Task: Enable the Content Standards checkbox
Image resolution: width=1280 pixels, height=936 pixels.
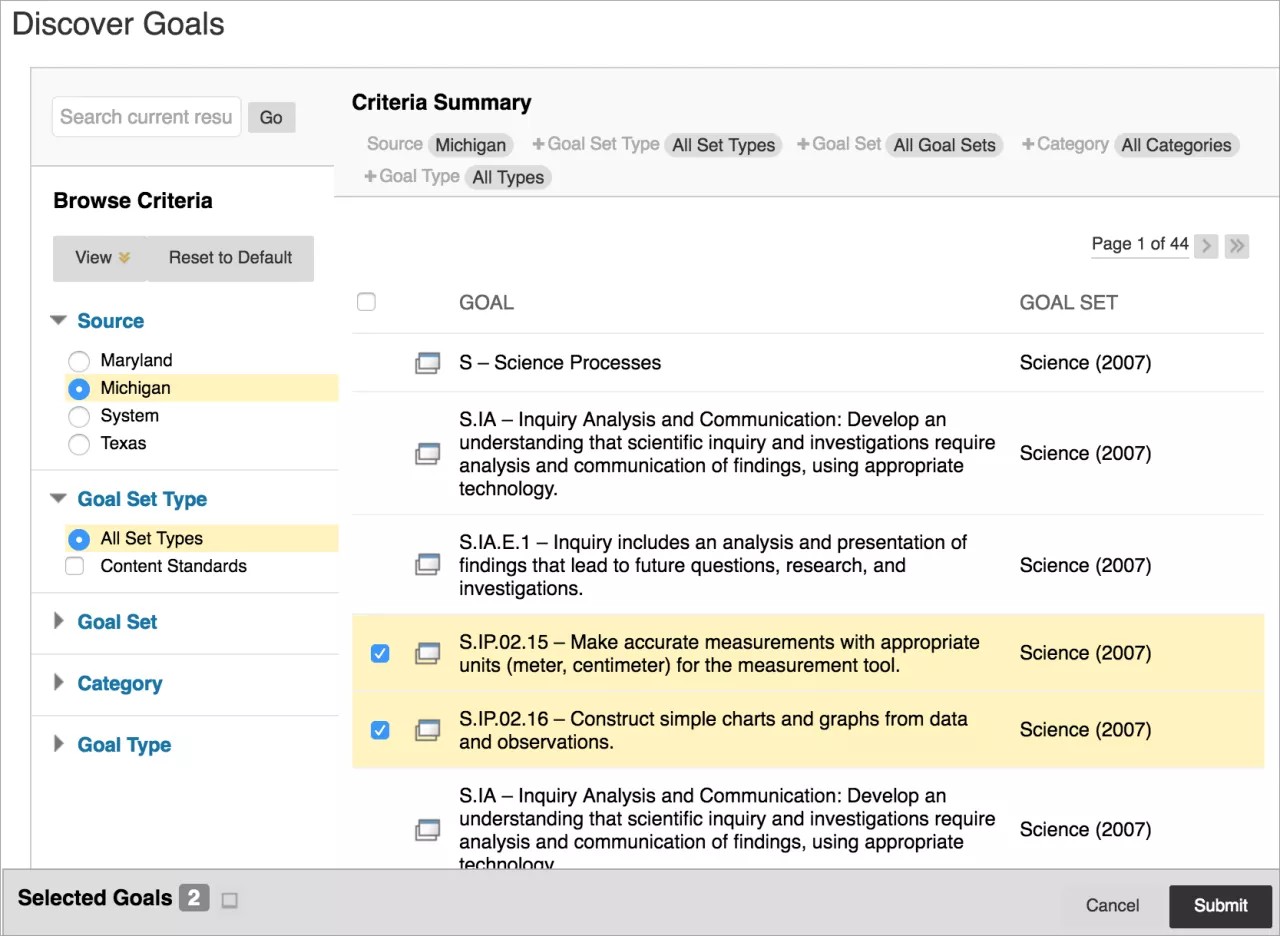Action: click(74, 565)
